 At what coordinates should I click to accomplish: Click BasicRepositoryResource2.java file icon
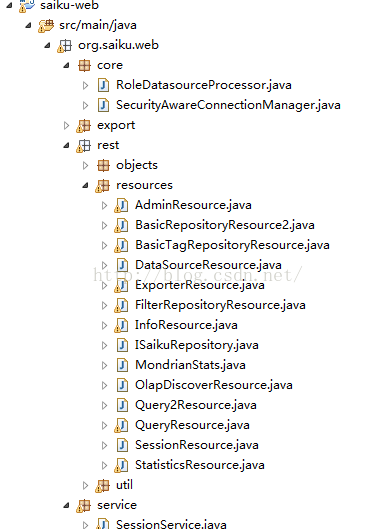point(121,225)
